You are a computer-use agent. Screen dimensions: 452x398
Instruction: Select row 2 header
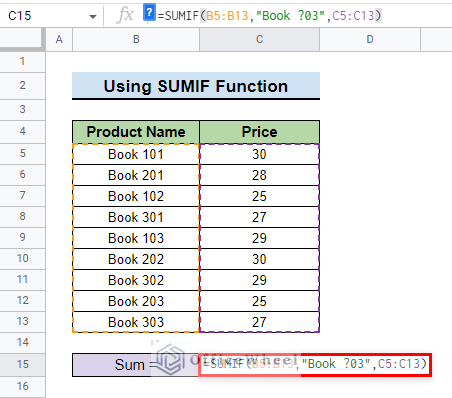22,86
